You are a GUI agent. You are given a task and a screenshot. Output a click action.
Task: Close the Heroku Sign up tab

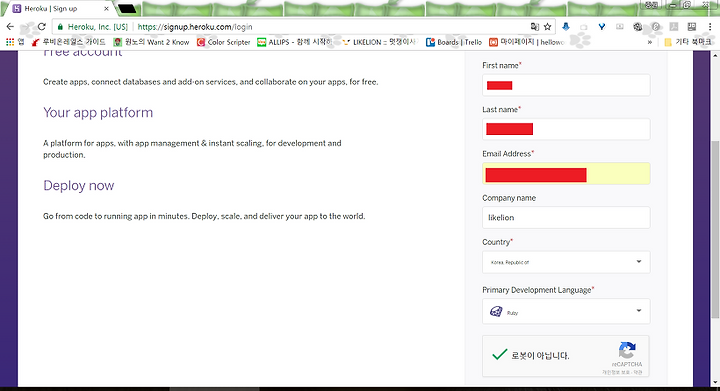pyautogui.click(x=106, y=9)
